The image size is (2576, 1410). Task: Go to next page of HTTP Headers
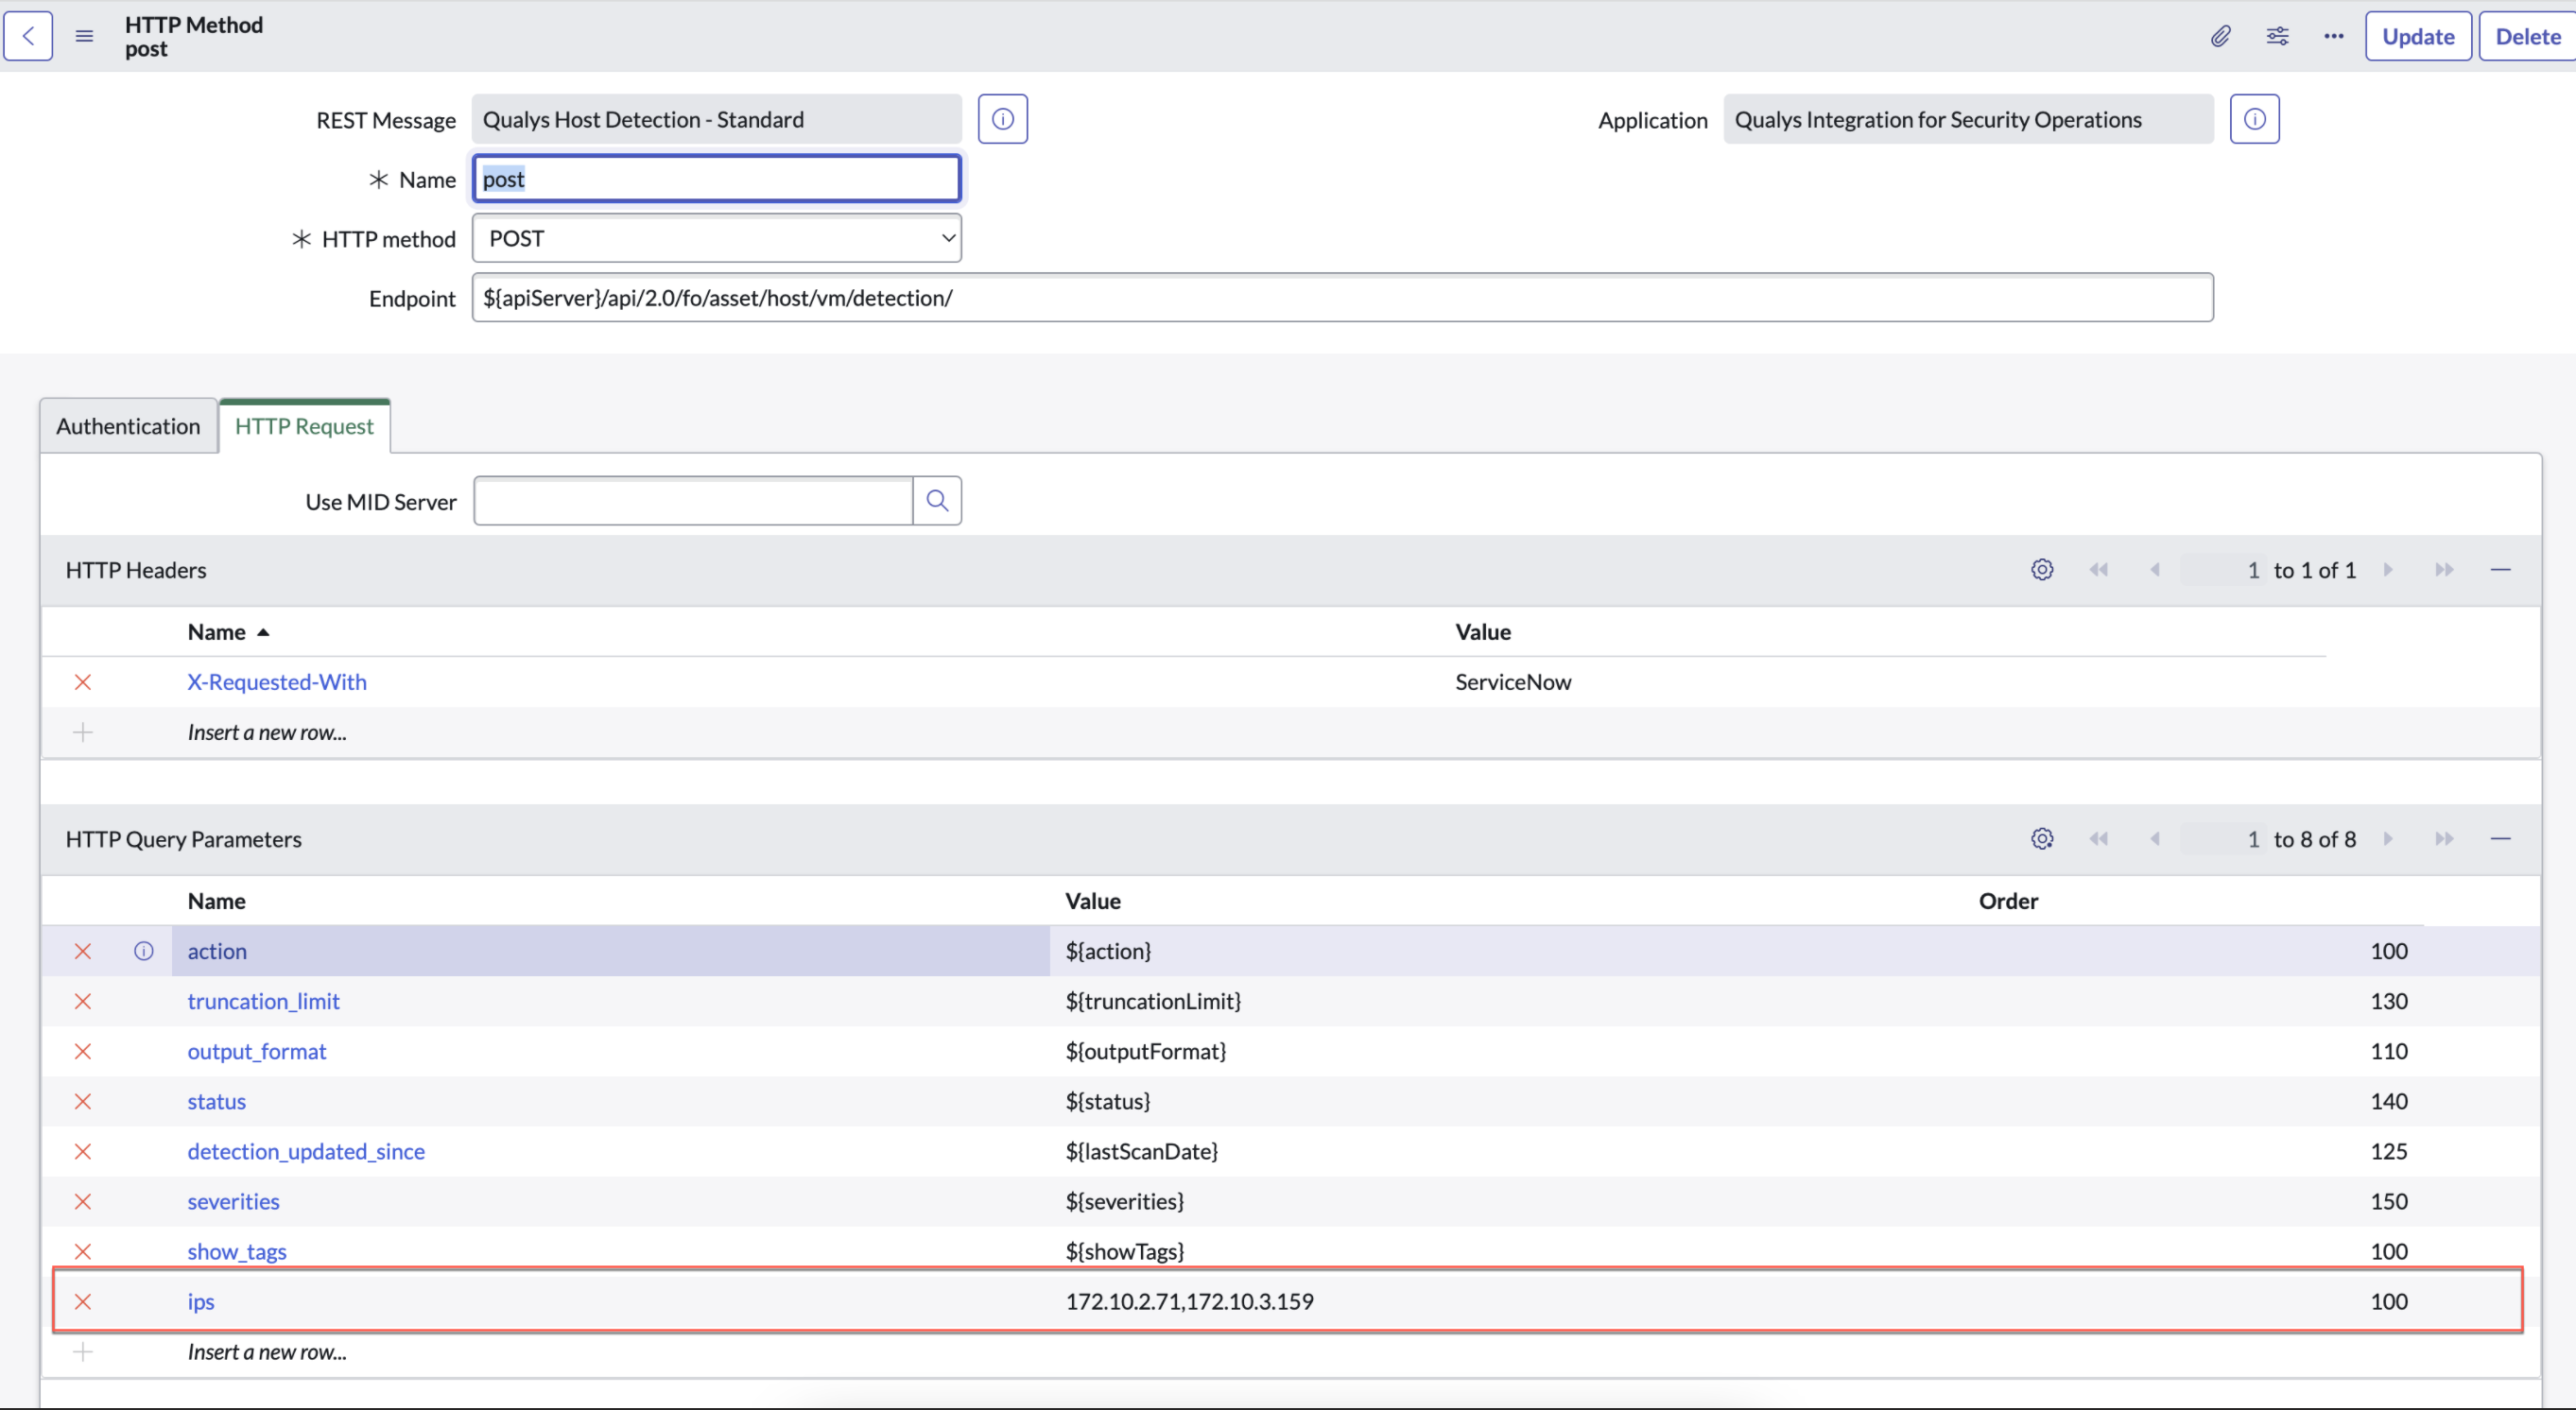click(2388, 569)
